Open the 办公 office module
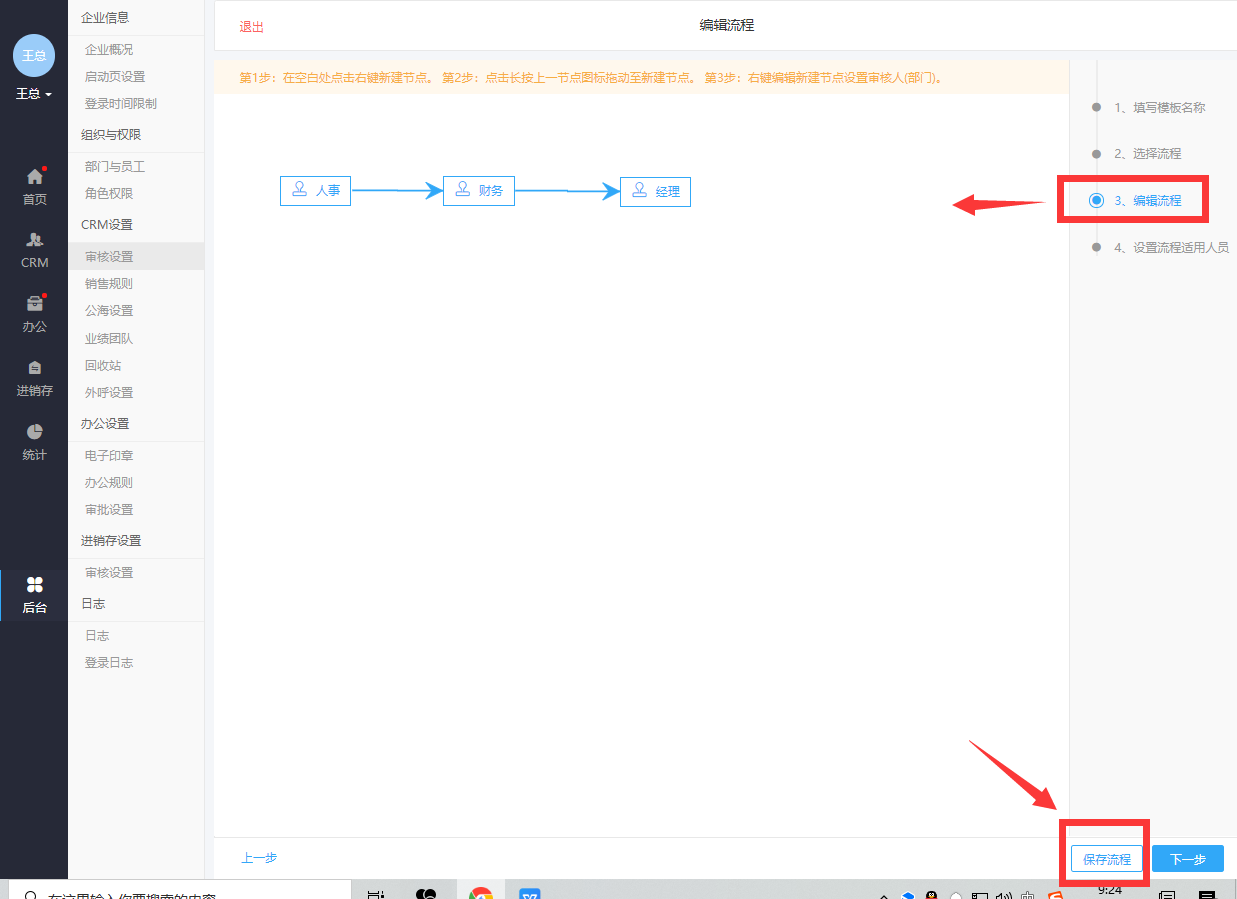 click(x=34, y=313)
